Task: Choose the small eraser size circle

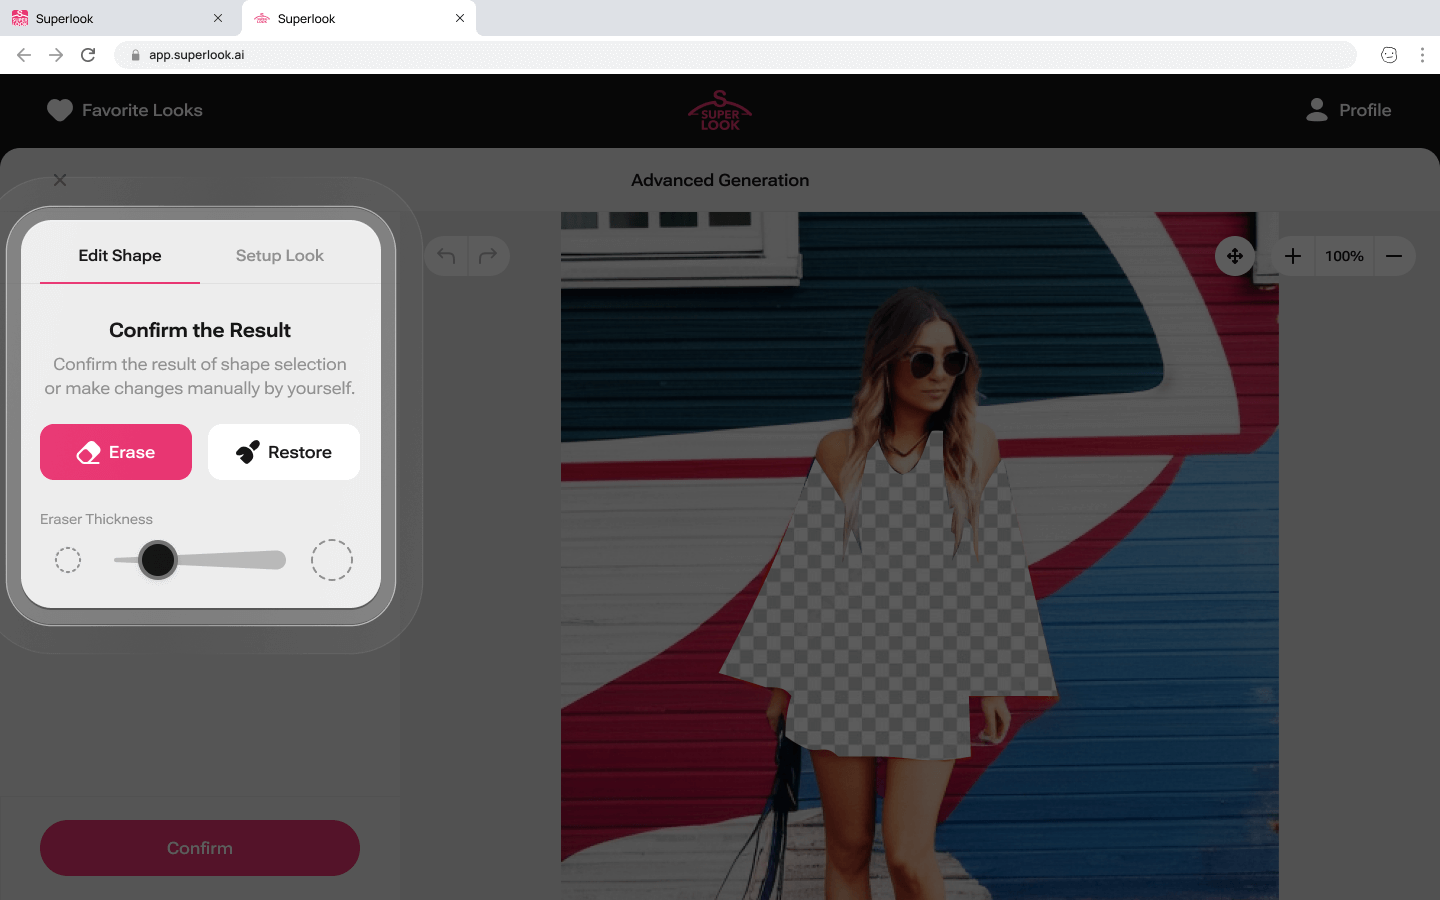Action: click(x=68, y=560)
